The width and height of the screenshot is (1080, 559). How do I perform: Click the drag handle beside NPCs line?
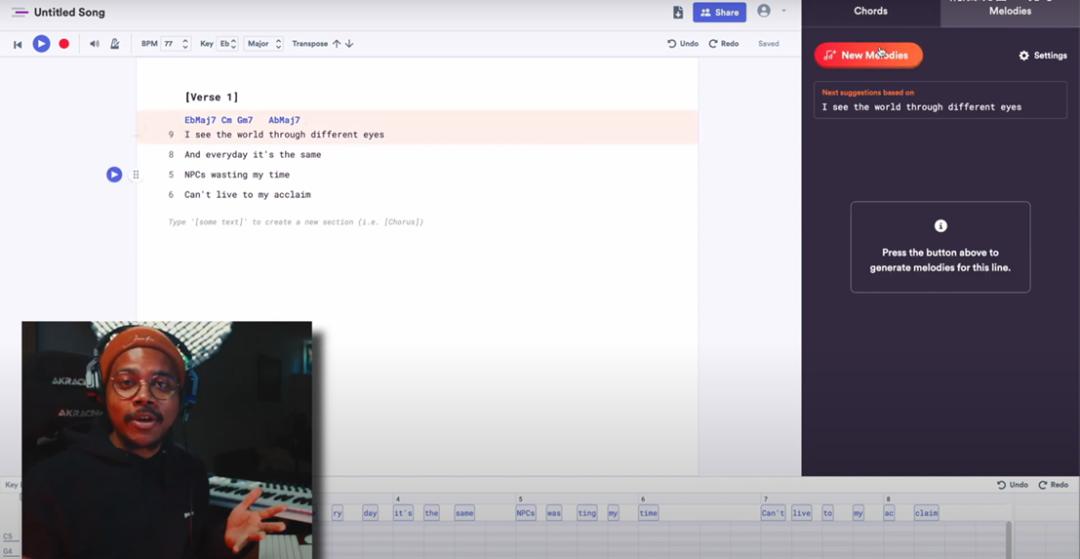pos(136,175)
